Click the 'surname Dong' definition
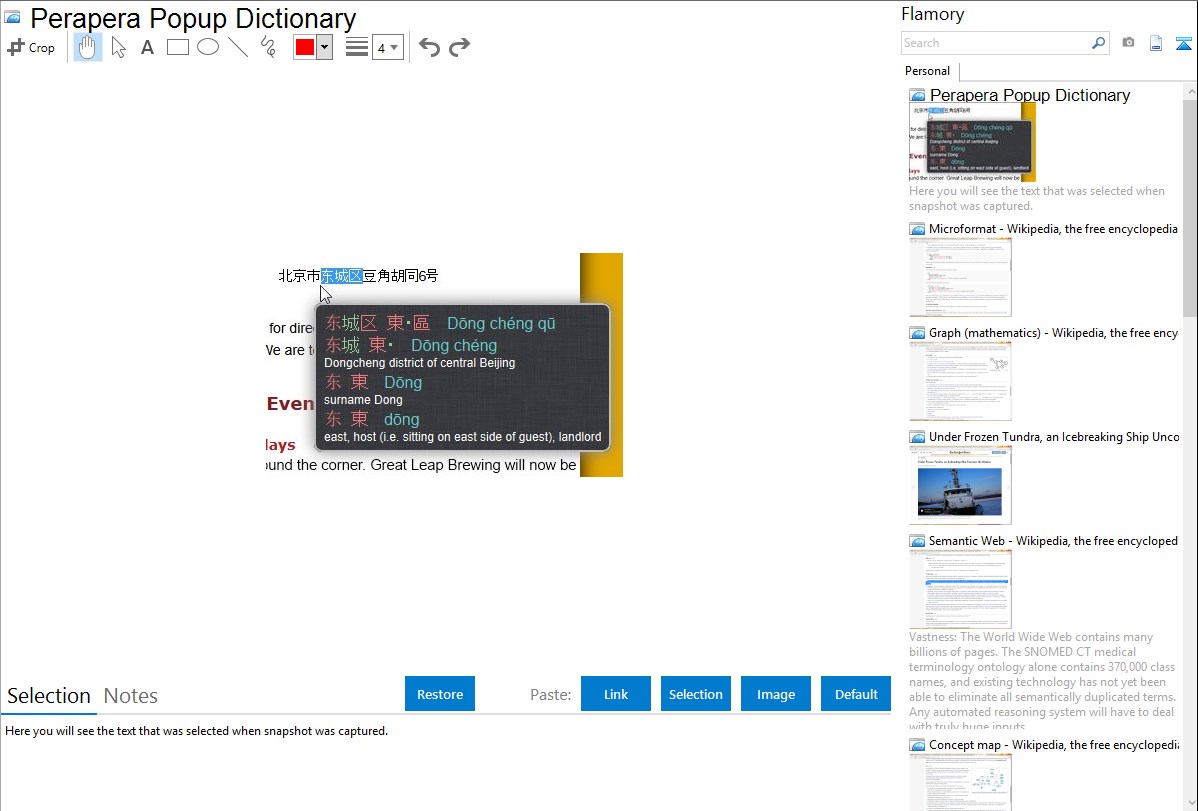The height and width of the screenshot is (811, 1198). 363,399
